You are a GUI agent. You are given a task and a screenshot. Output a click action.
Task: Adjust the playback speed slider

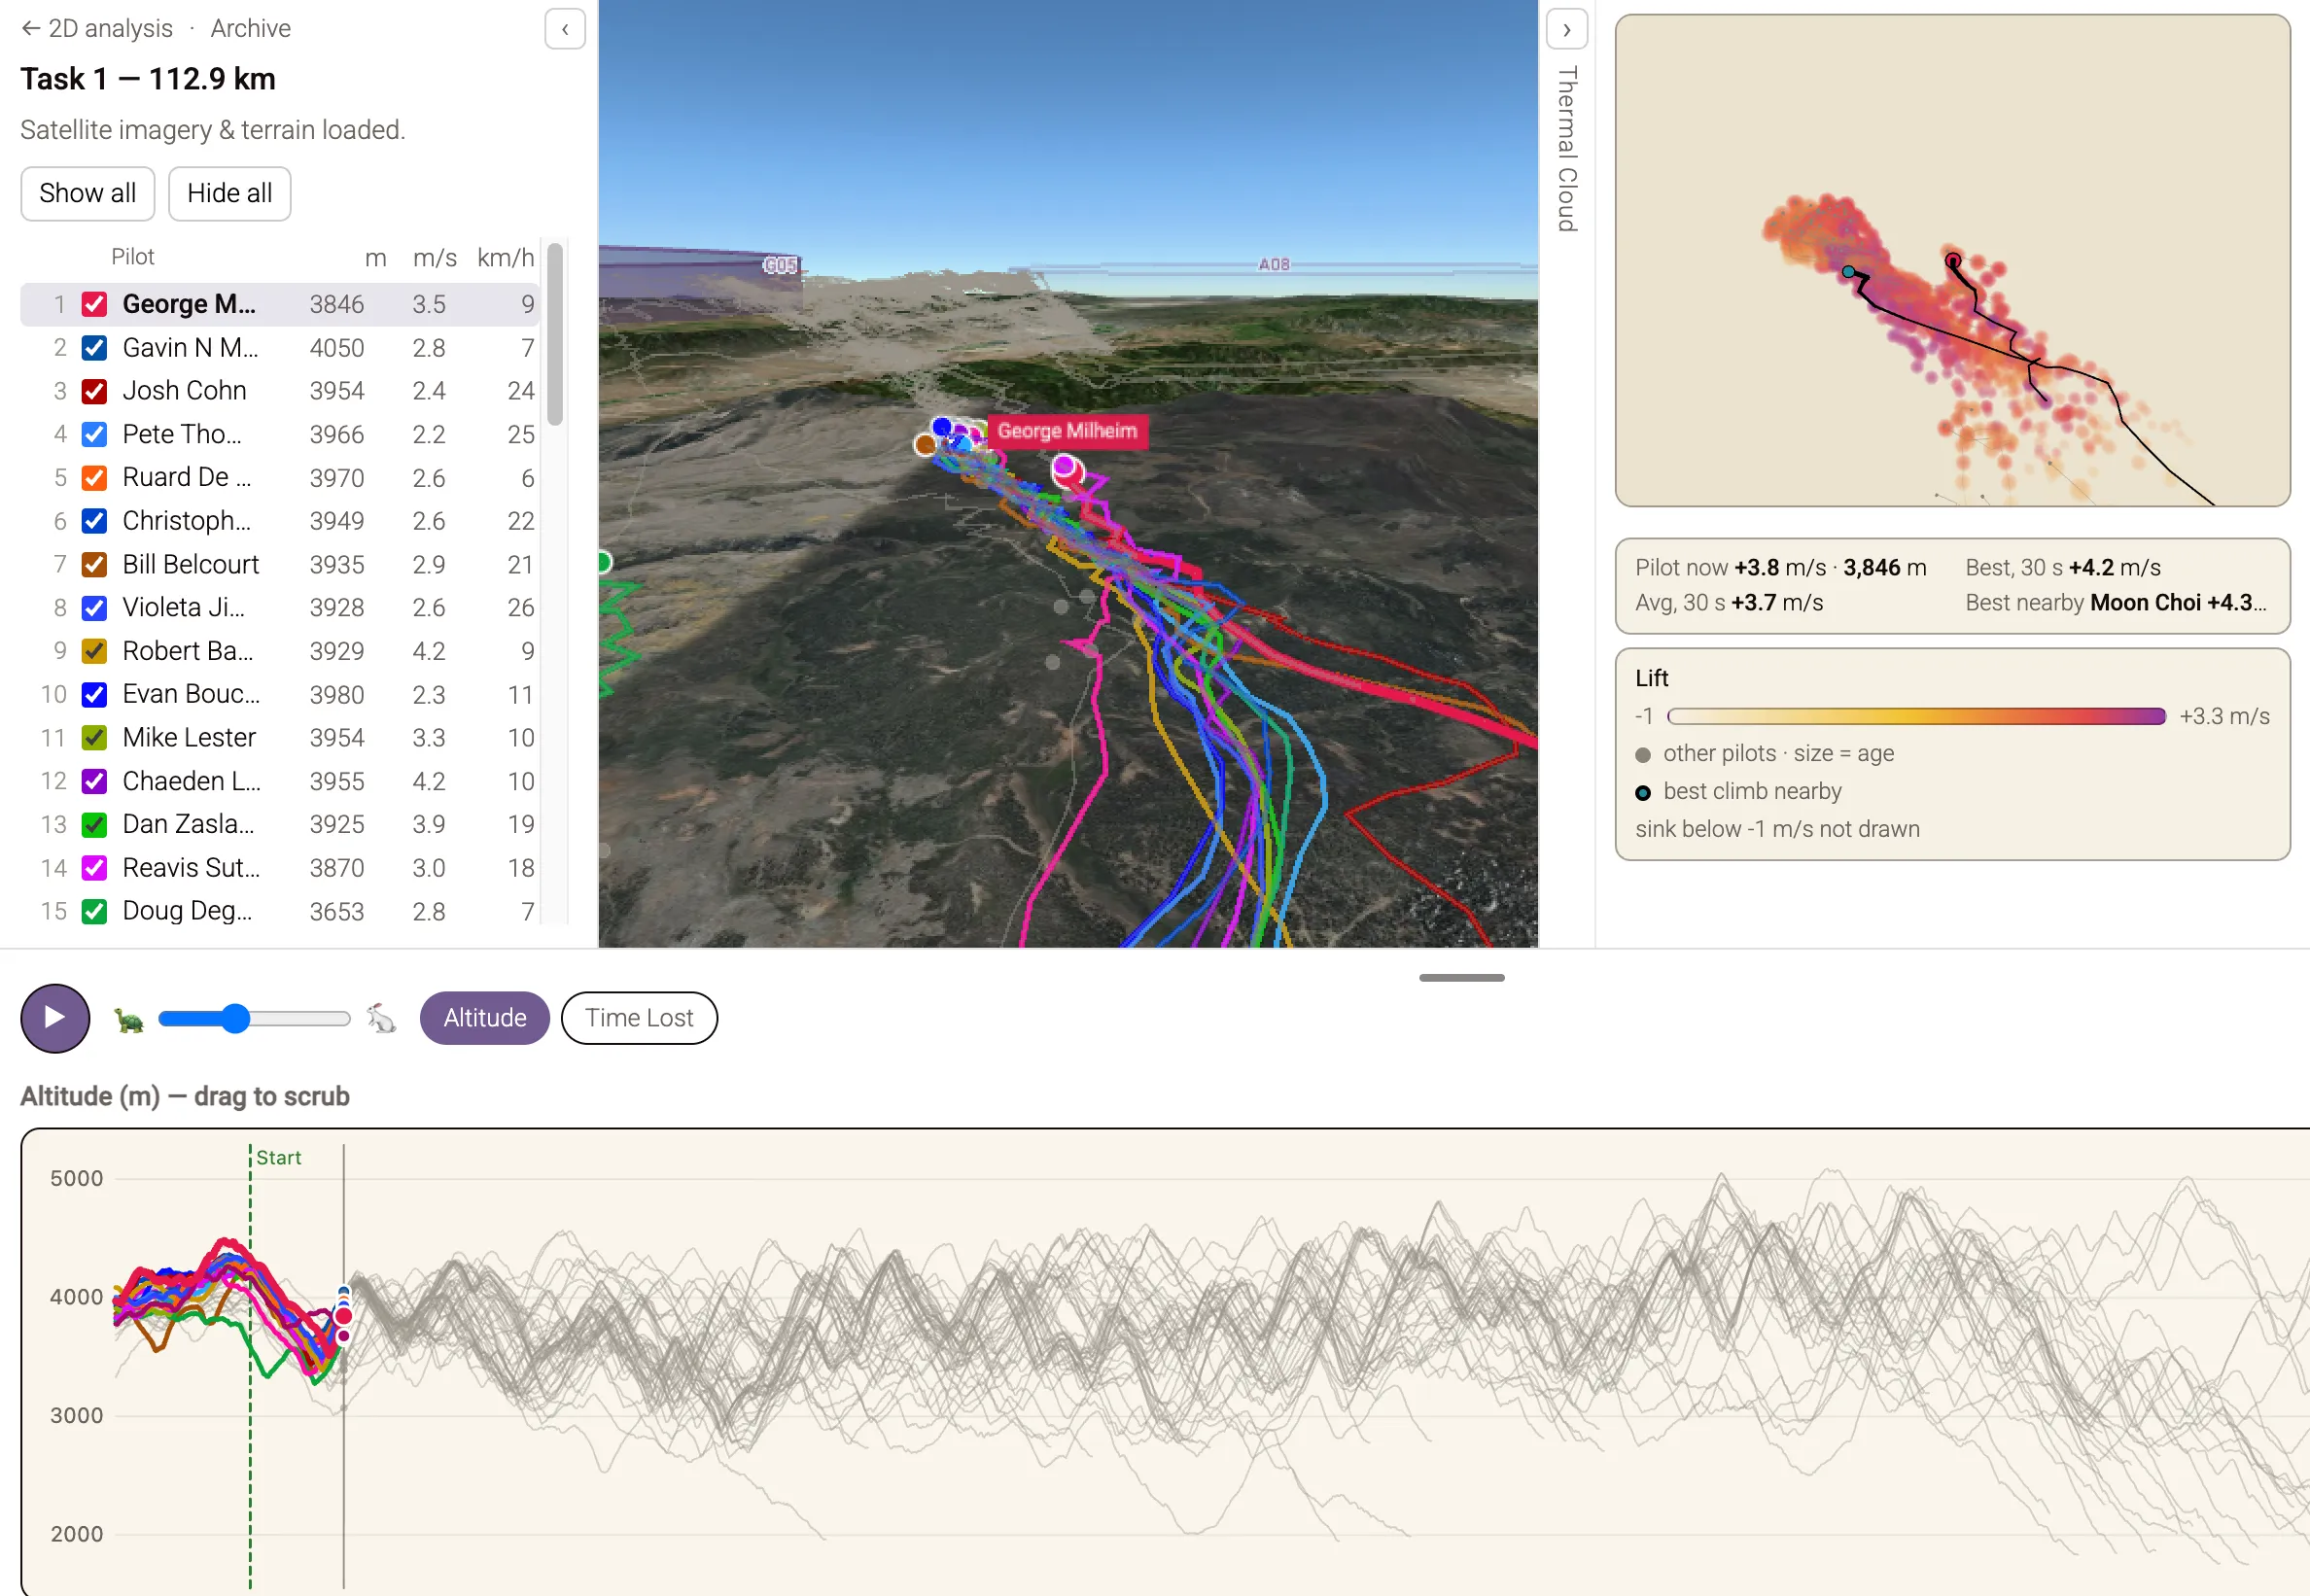(x=254, y=1019)
